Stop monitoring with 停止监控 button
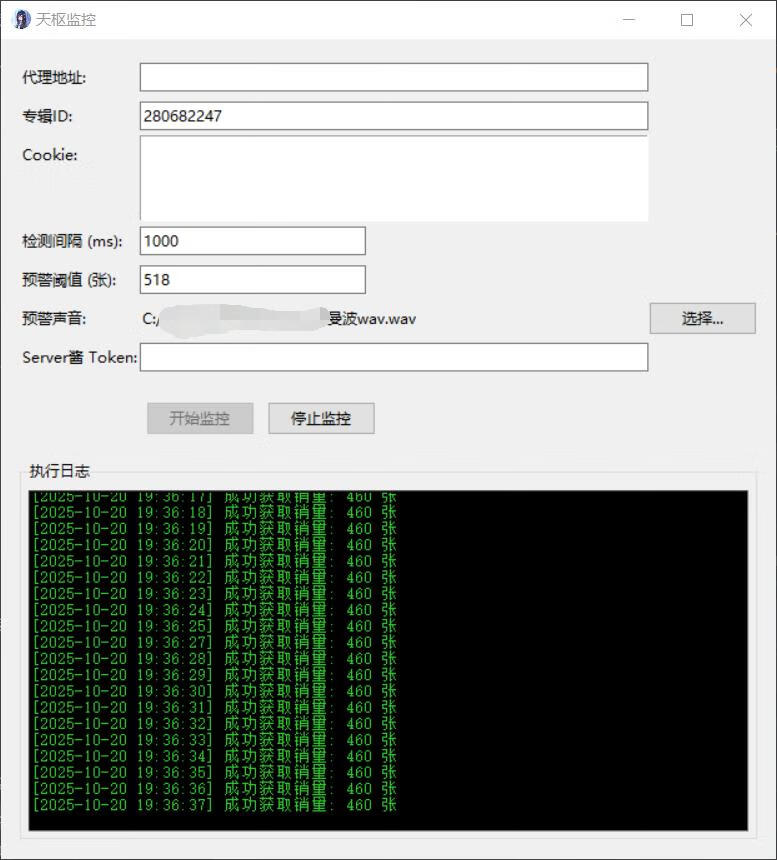 tap(321, 418)
